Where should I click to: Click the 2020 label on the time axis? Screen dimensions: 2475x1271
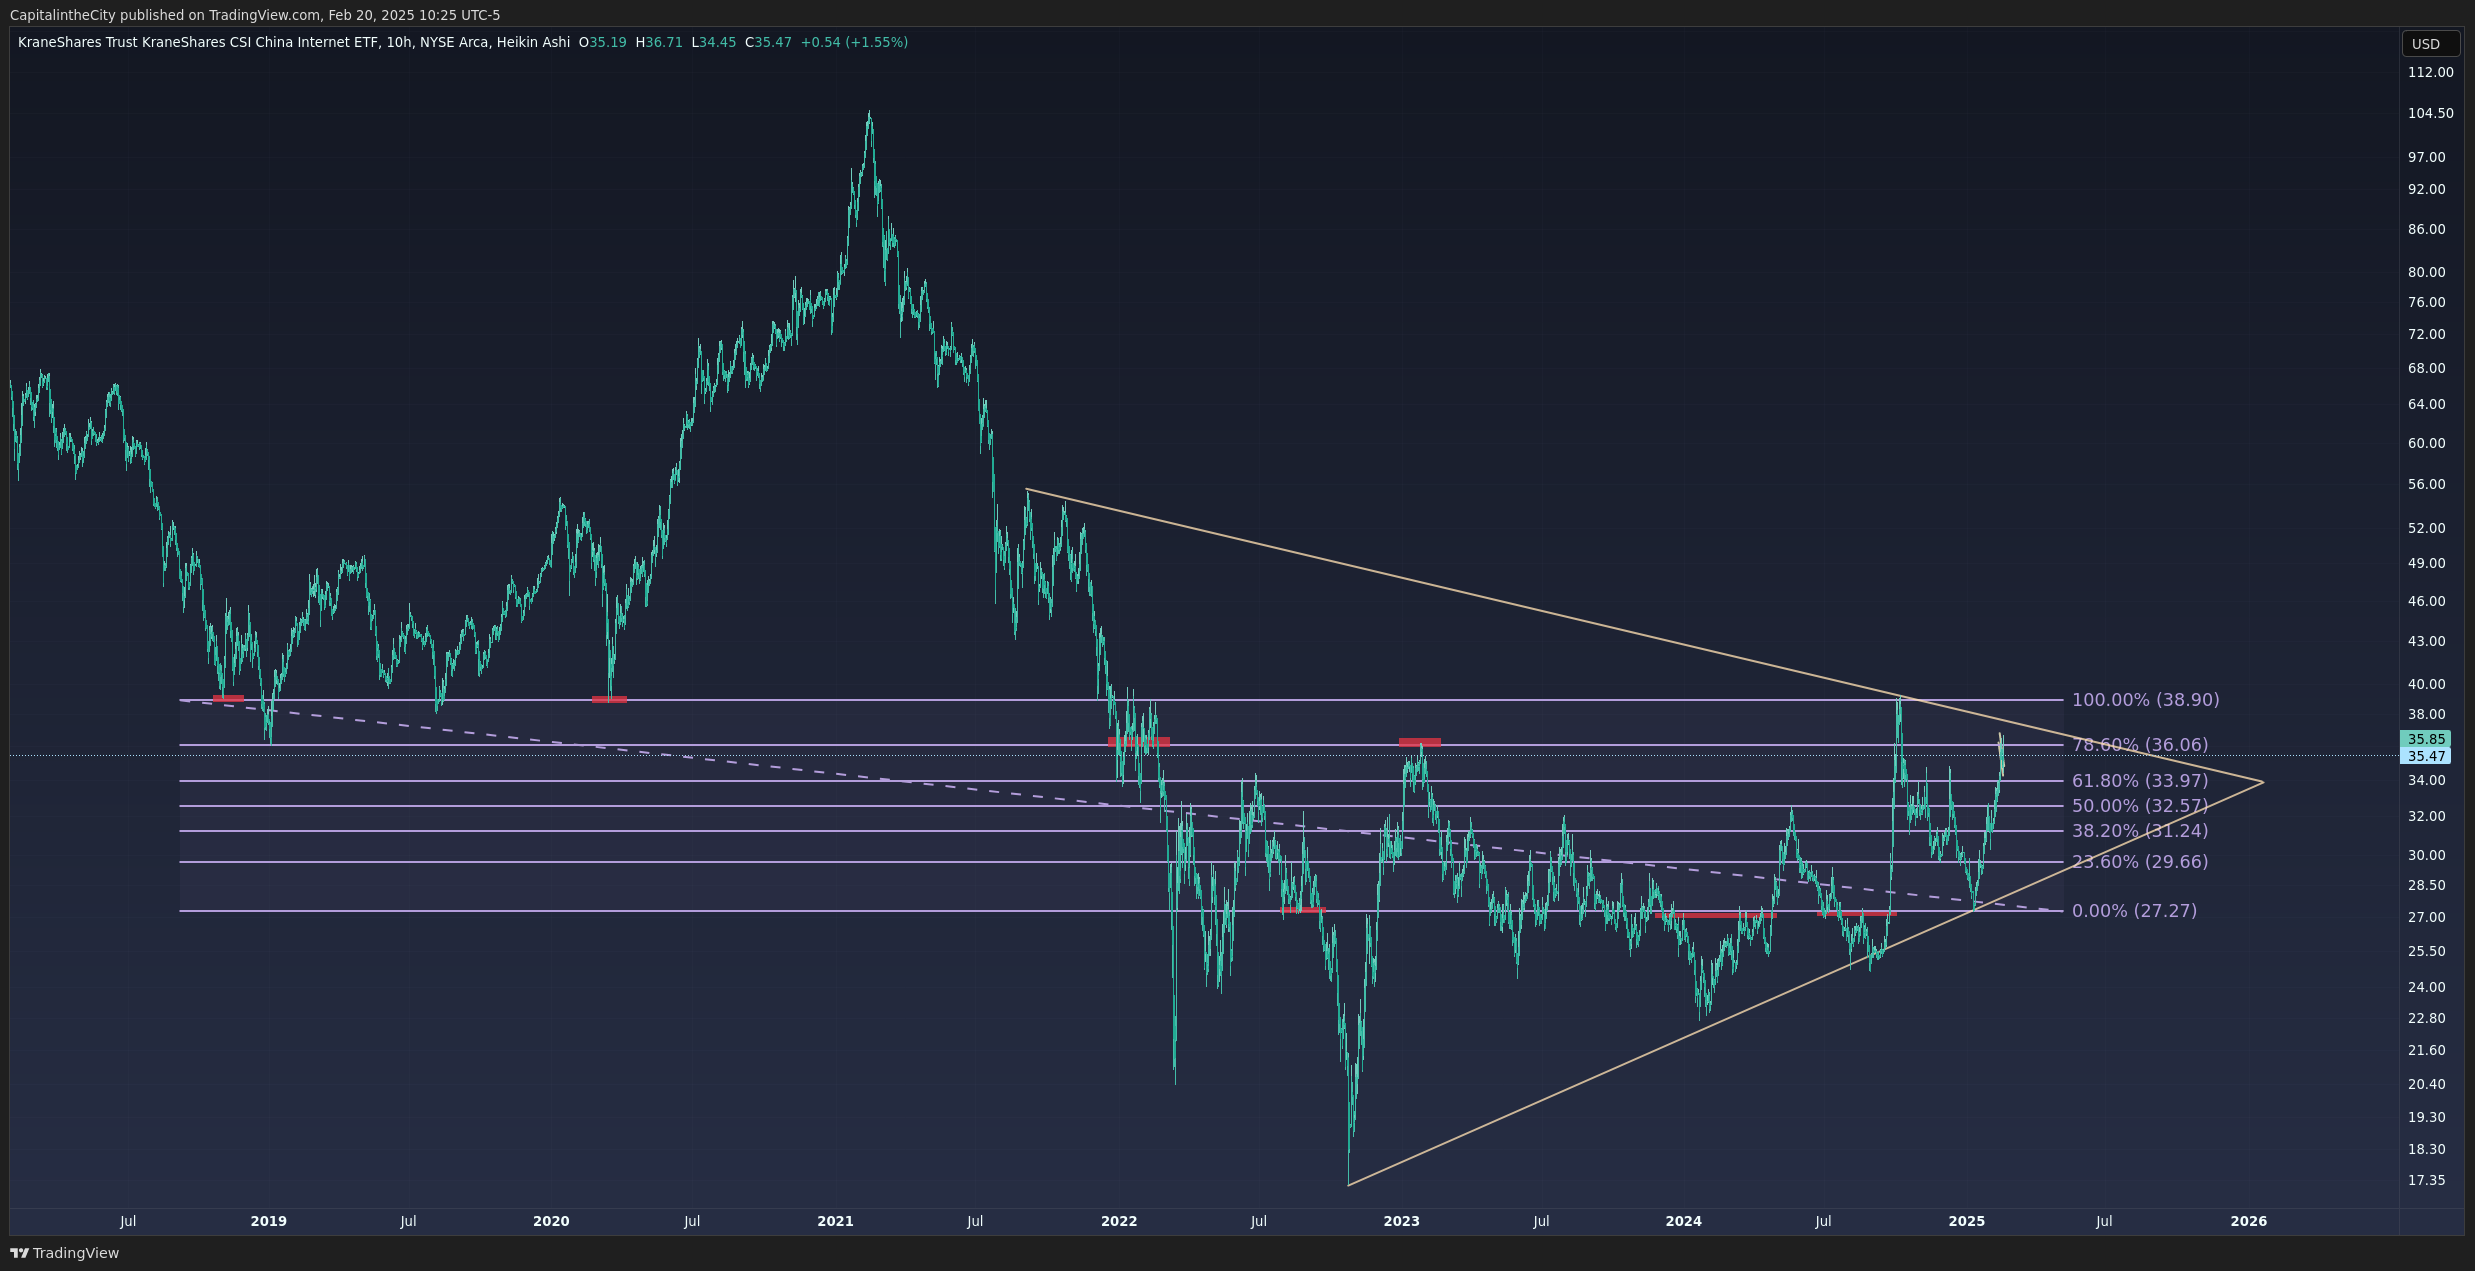coord(551,1221)
